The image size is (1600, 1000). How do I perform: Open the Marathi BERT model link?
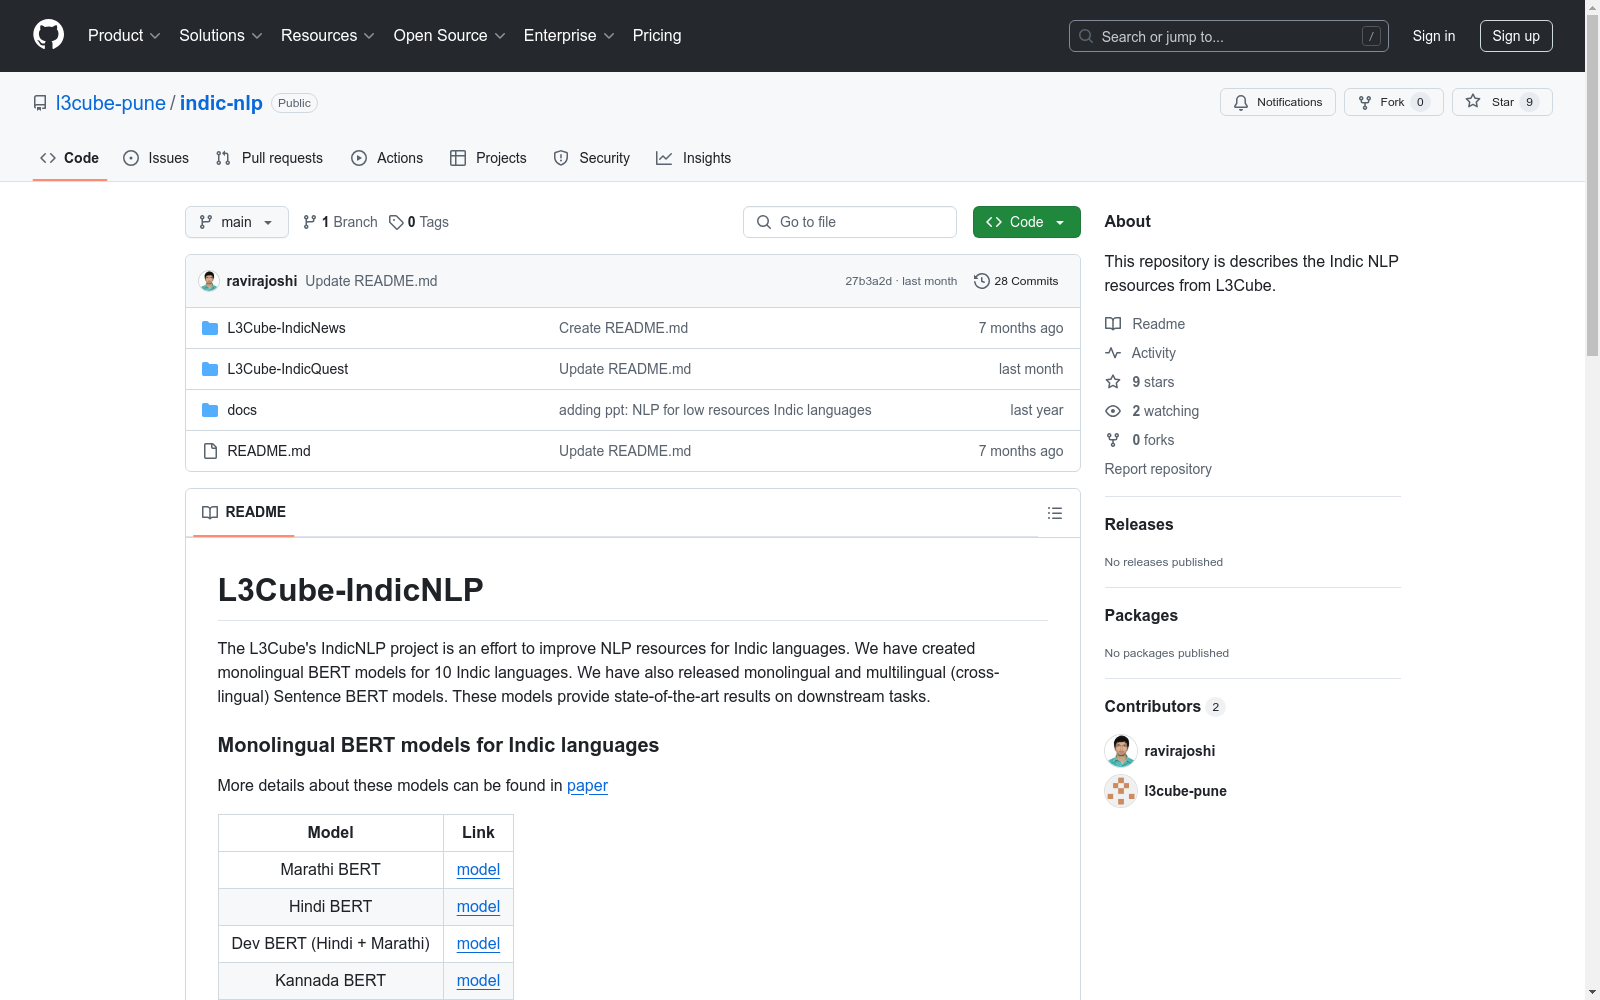[x=478, y=870]
